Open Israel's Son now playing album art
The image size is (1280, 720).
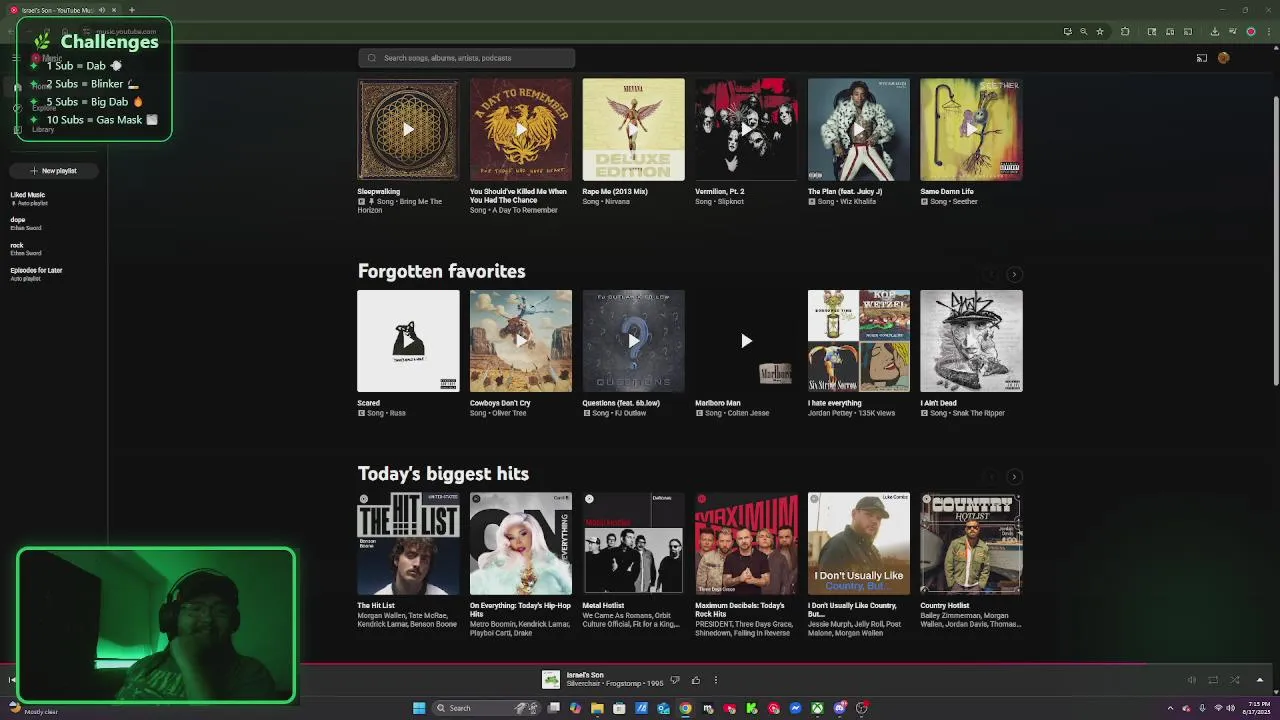click(551, 680)
